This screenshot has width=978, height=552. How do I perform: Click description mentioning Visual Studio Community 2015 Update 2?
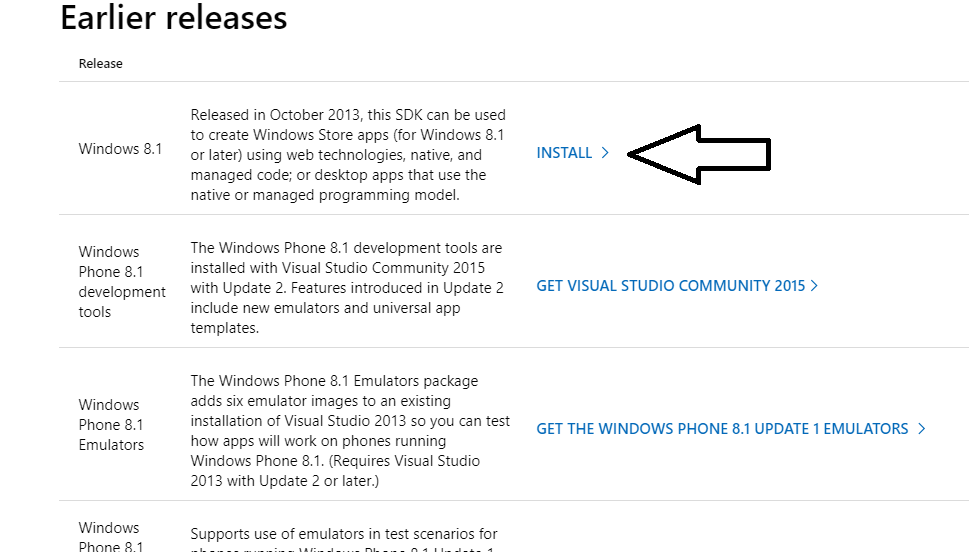347,288
